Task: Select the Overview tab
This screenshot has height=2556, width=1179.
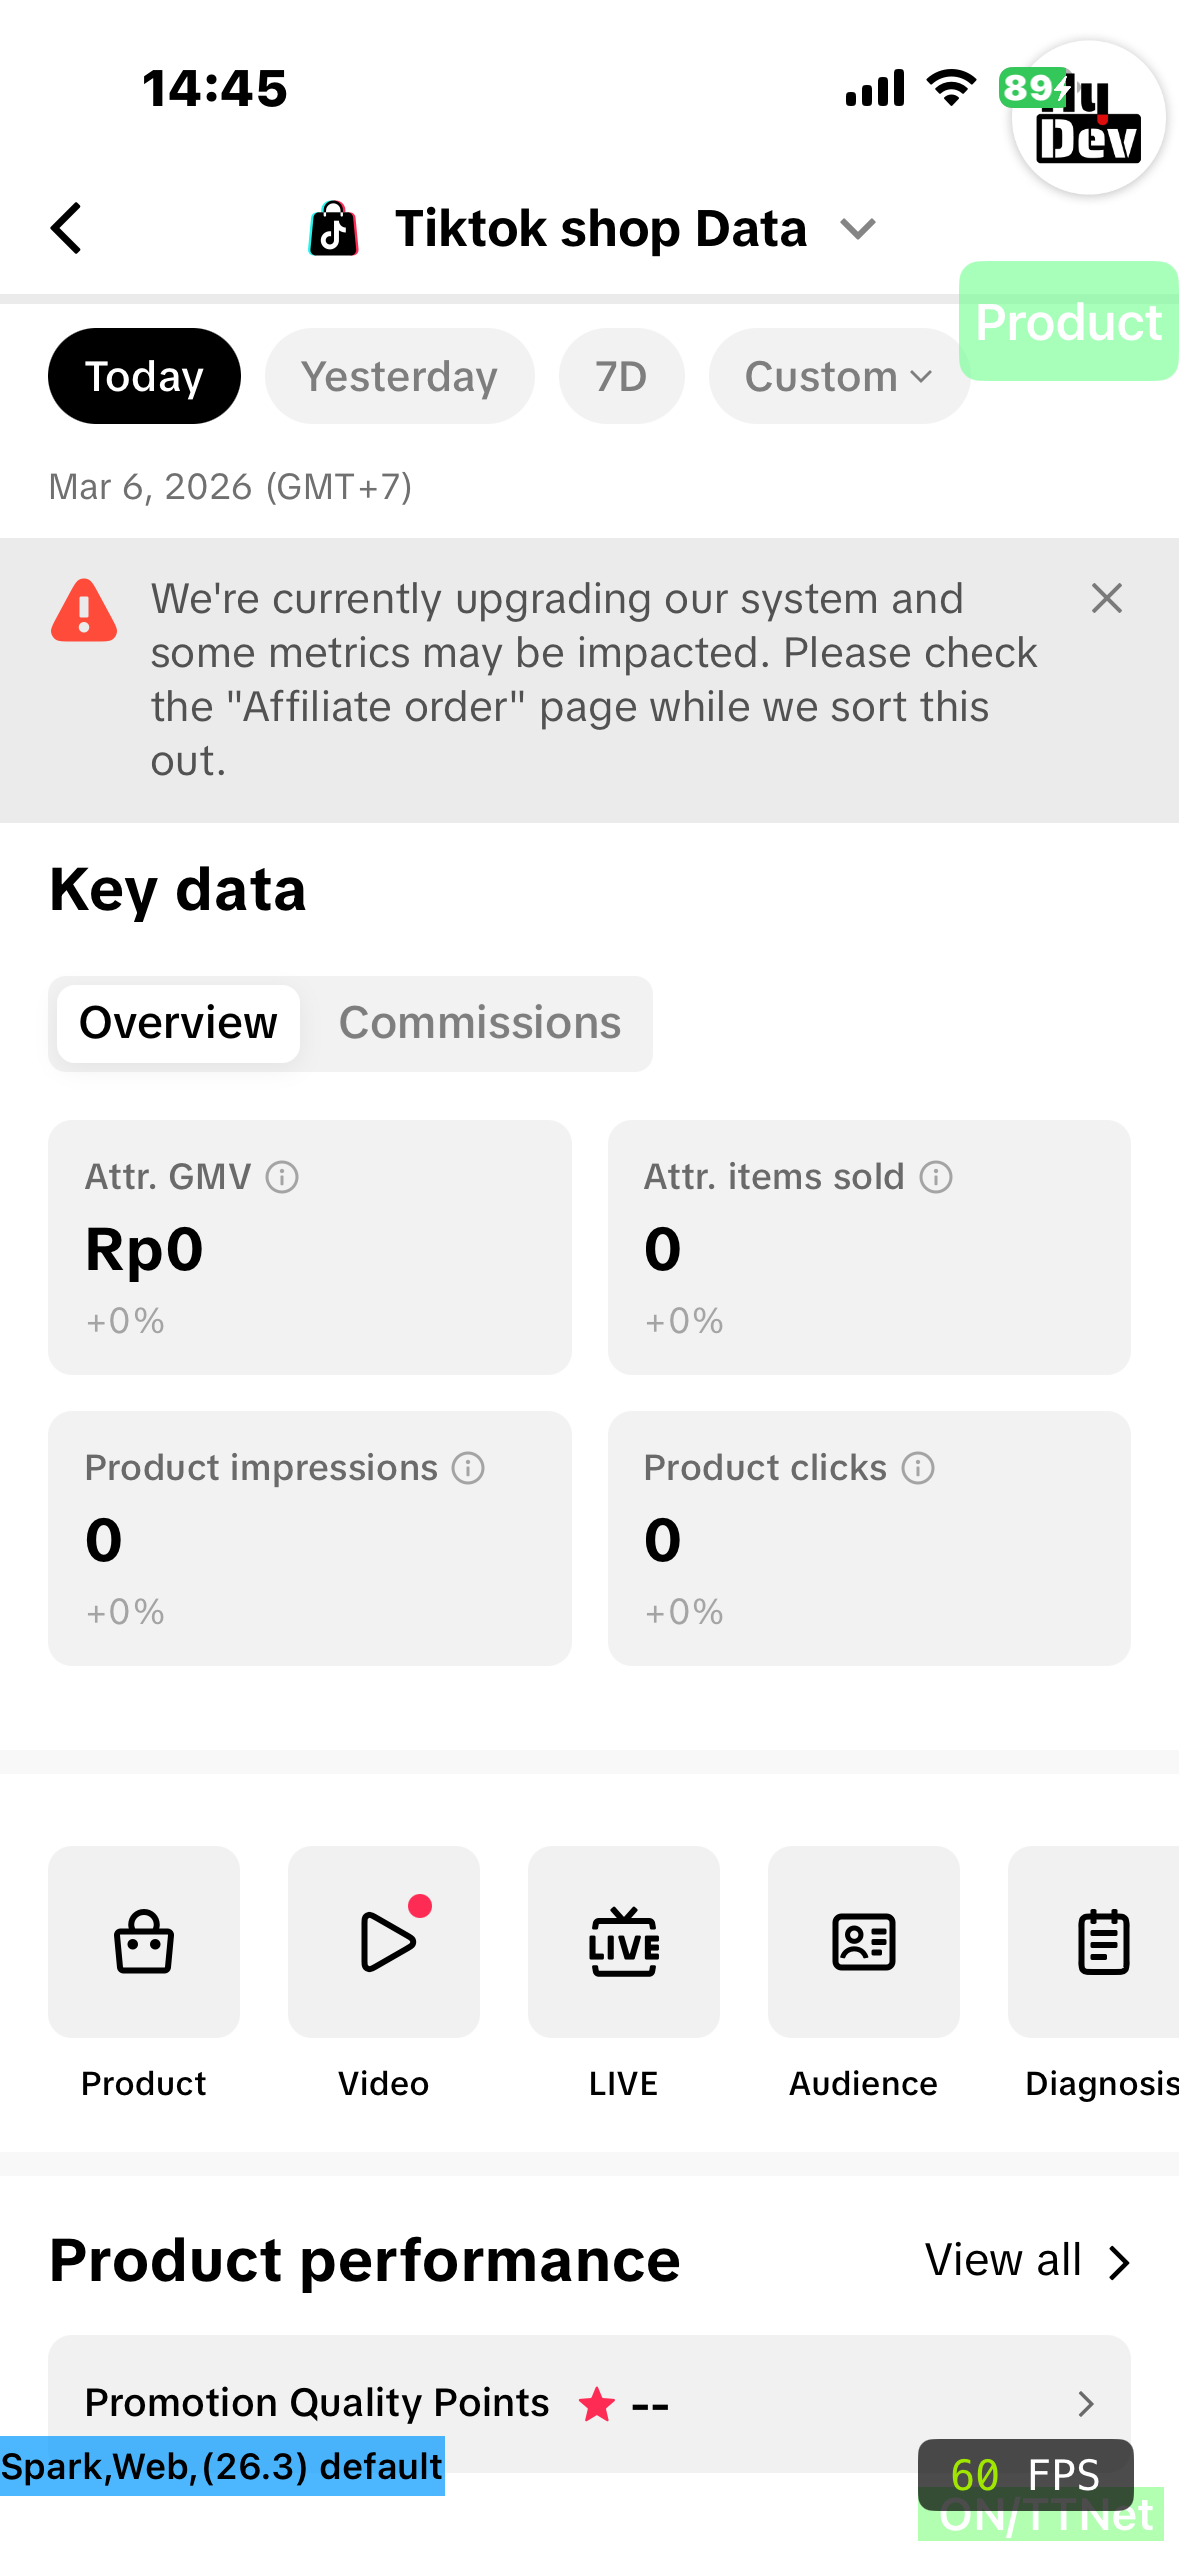Action: coord(178,1023)
